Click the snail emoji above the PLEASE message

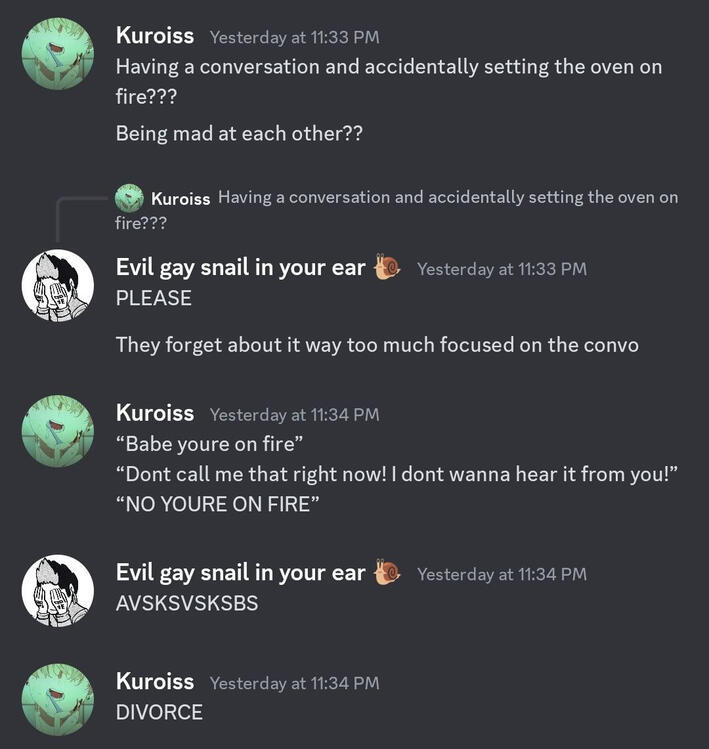point(387,267)
